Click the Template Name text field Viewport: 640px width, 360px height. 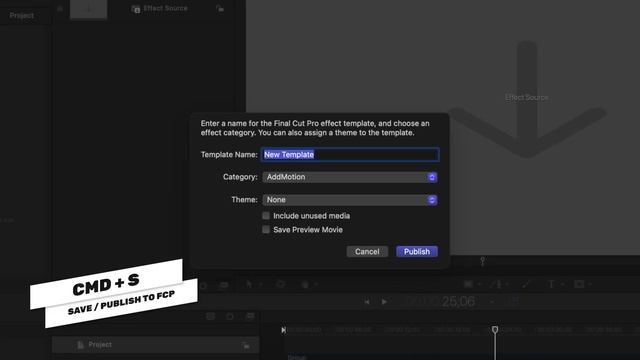350,155
